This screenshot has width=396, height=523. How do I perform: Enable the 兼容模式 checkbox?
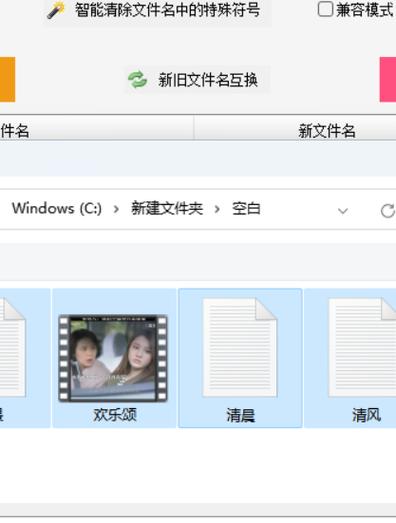(325, 9)
